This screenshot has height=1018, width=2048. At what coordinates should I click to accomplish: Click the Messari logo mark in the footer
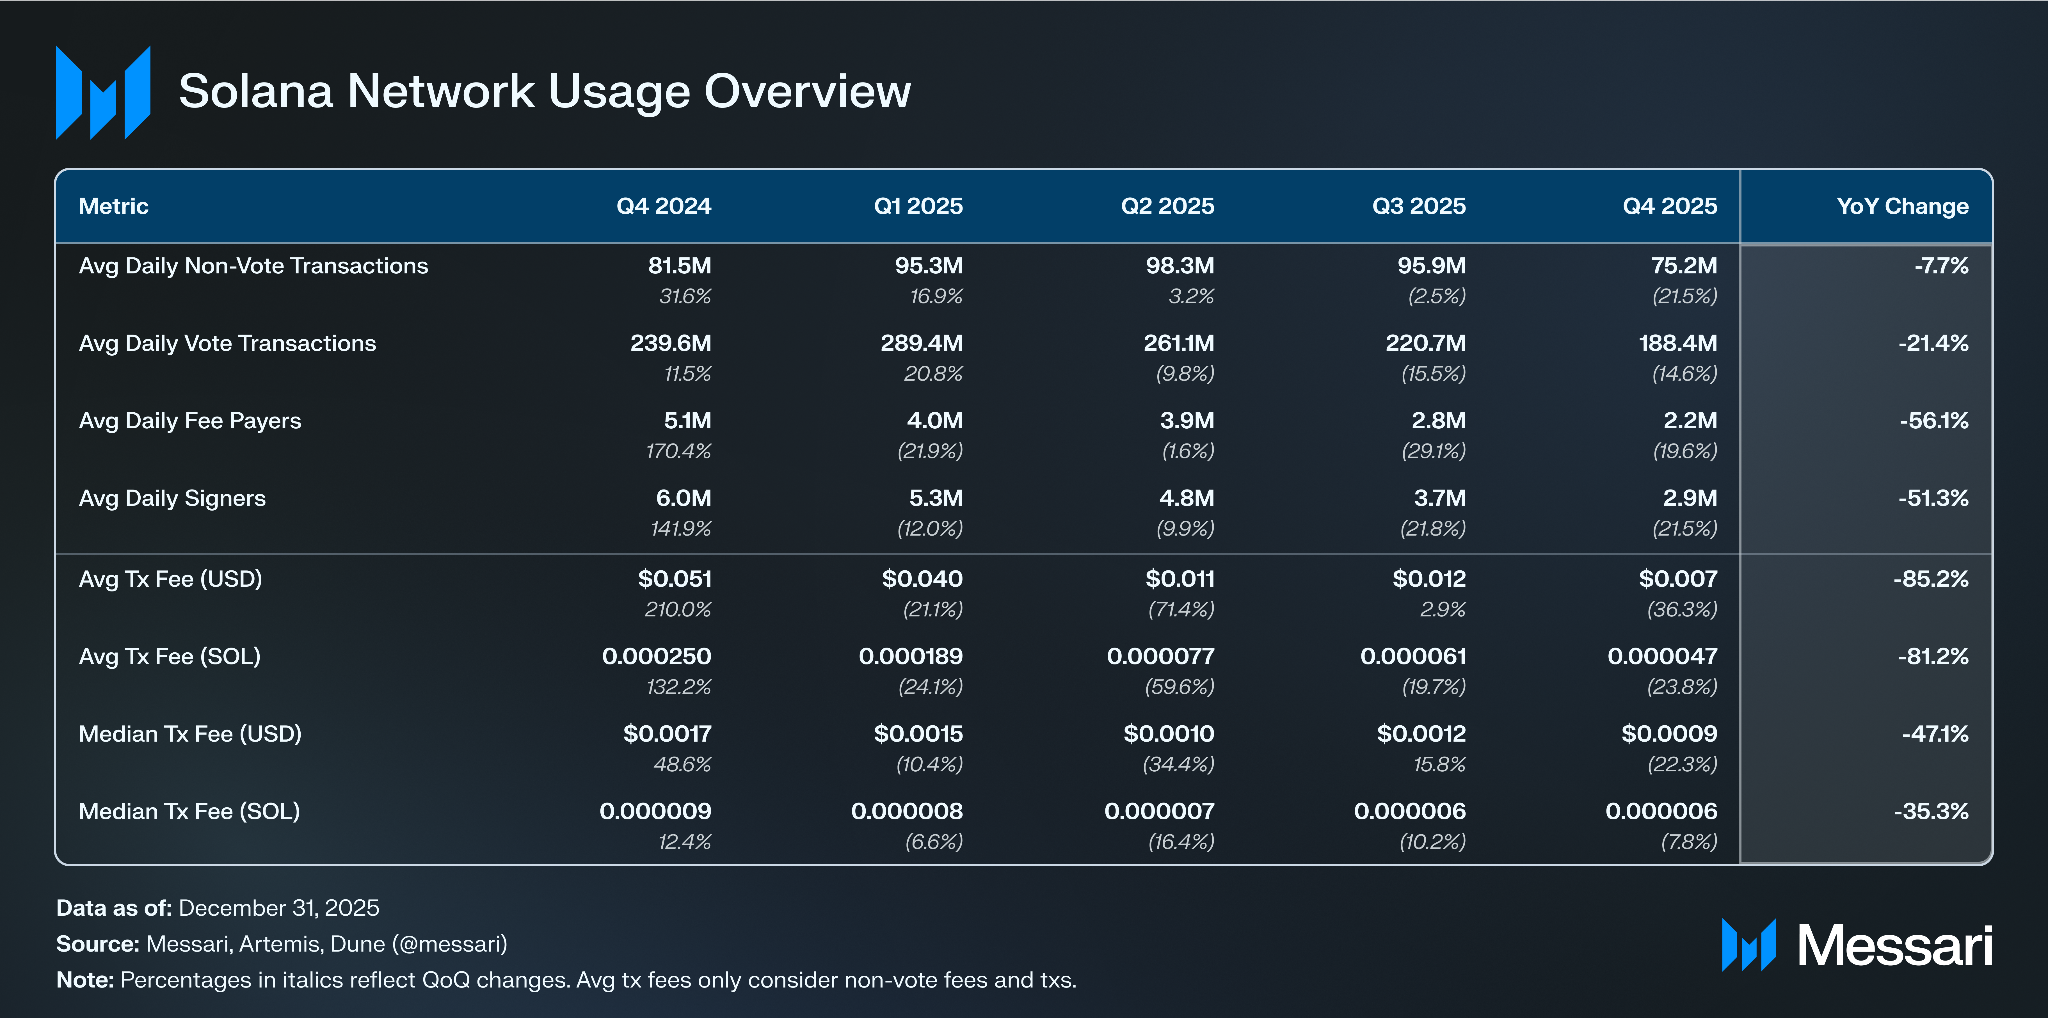(1748, 945)
